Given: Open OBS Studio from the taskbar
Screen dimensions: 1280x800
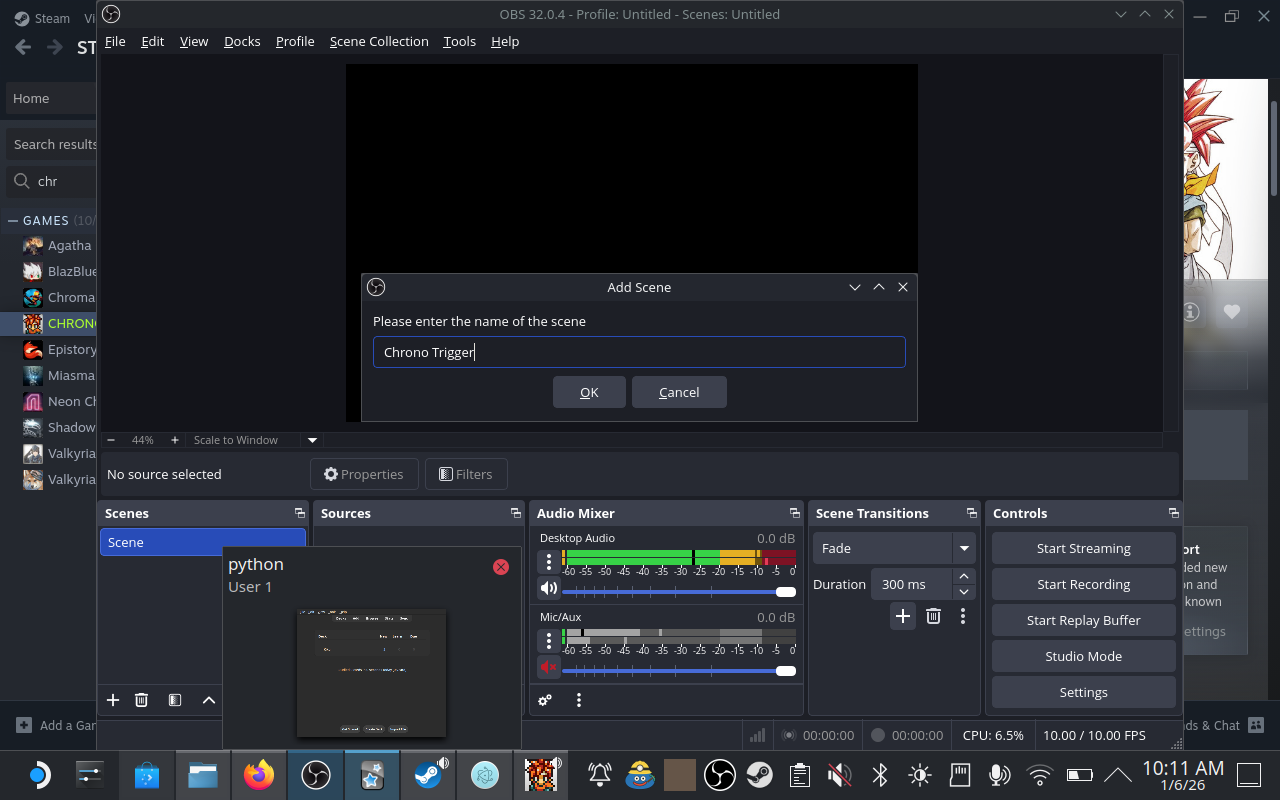Looking at the screenshot, I should pos(315,775).
